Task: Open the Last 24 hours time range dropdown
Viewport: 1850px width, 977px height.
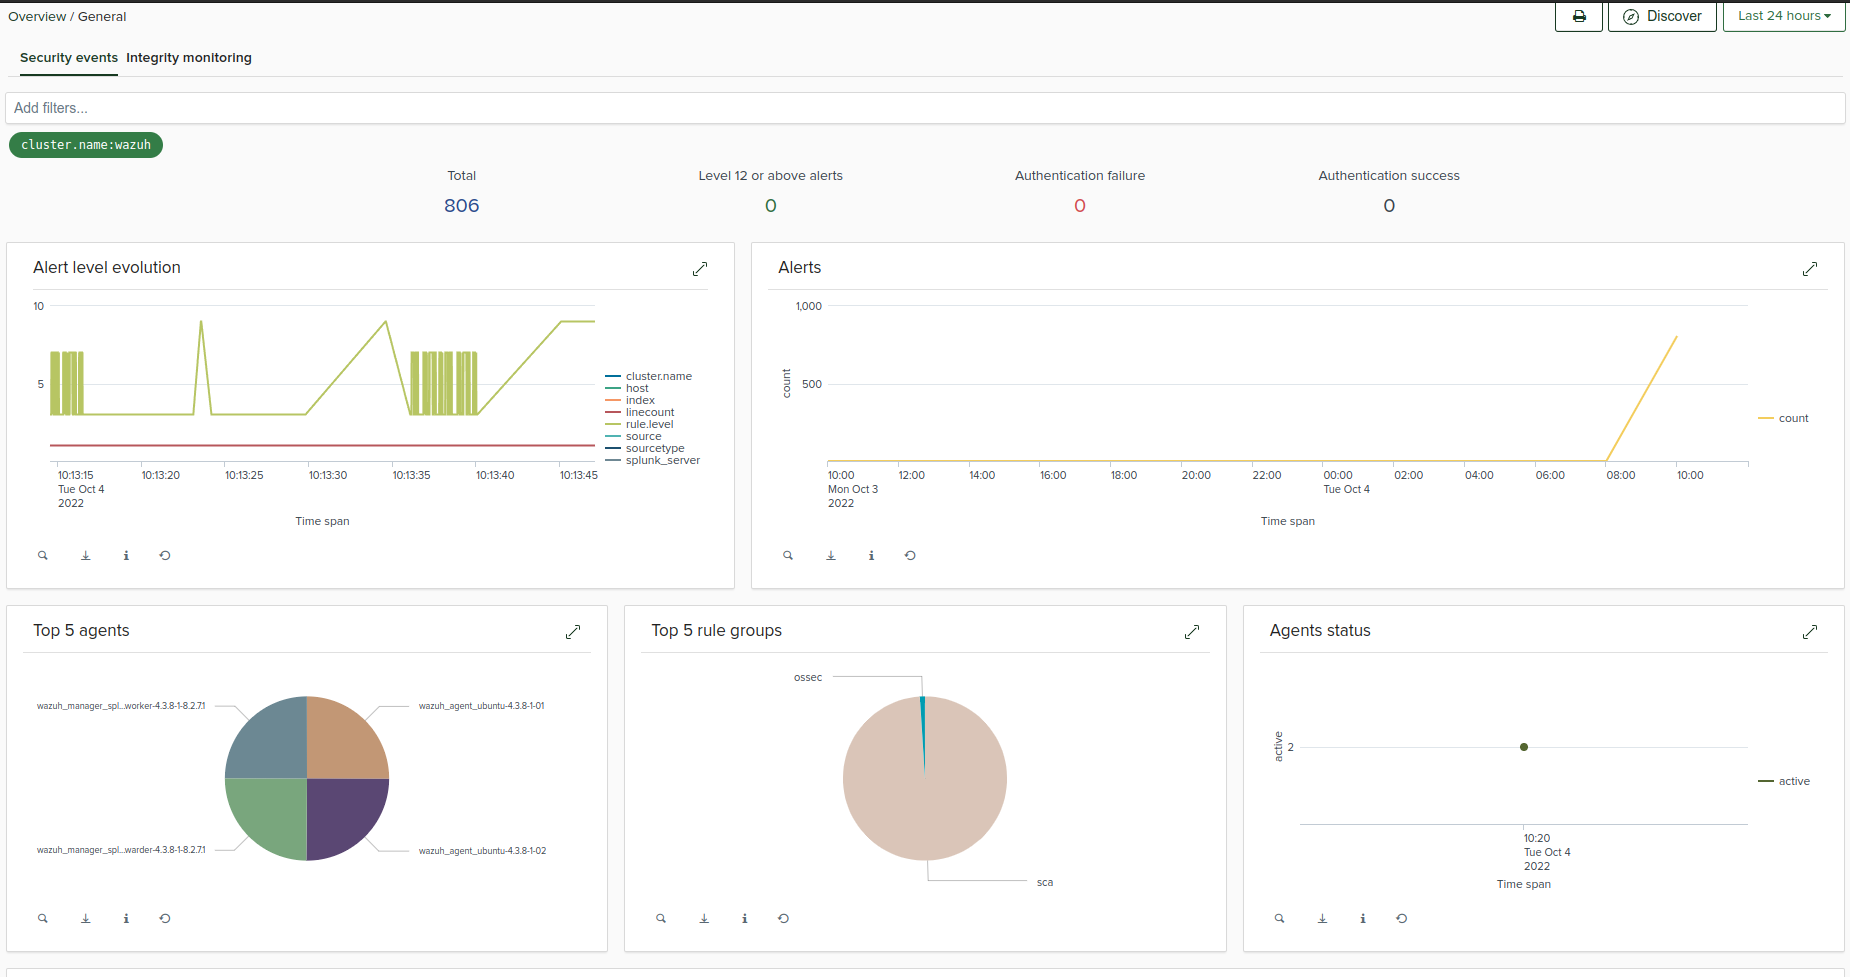Action: (x=1784, y=16)
